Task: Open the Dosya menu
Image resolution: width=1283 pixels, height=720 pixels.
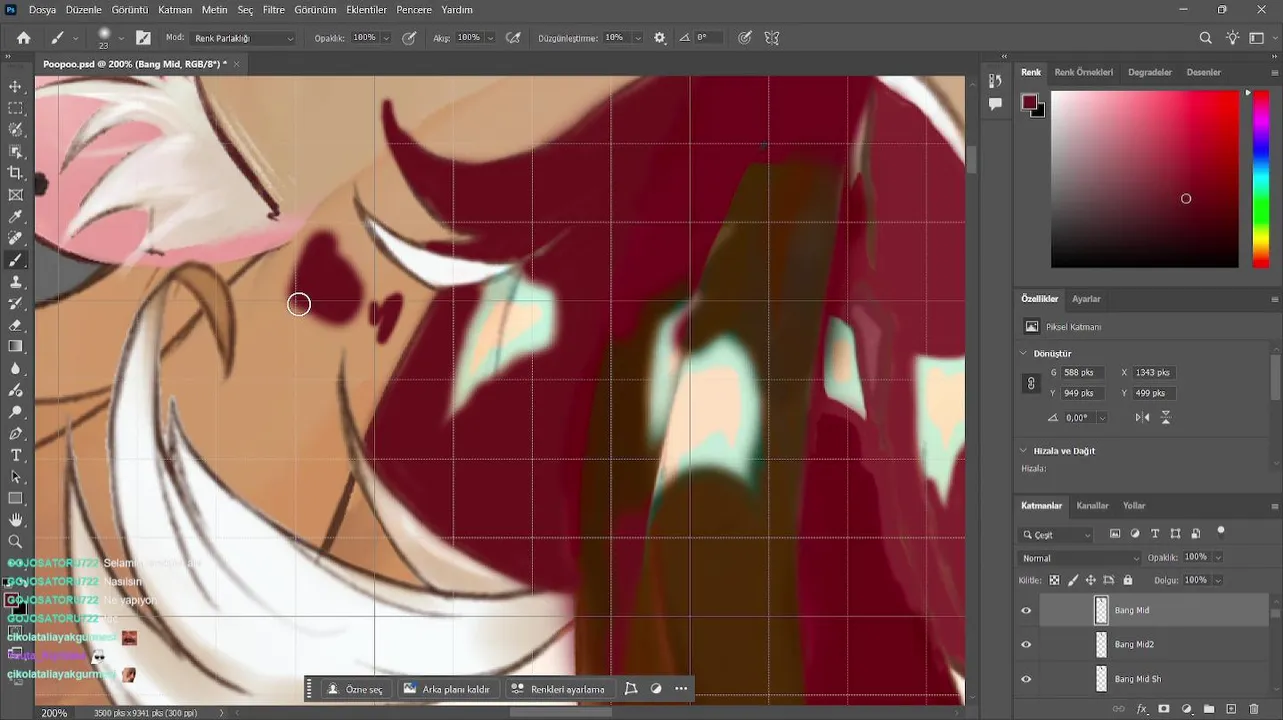Action: pyautogui.click(x=42, y=10)
